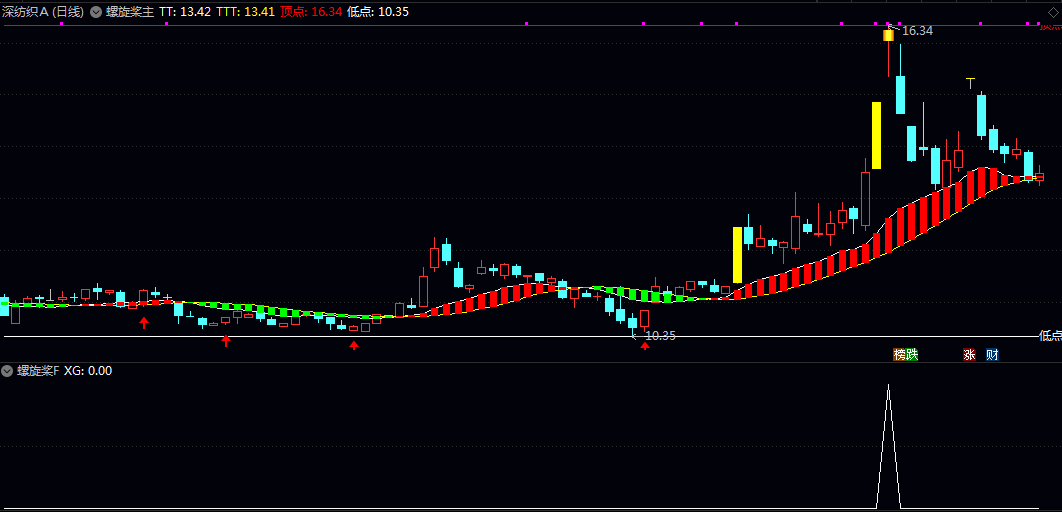The height and width of the screenshot is (512, 1062).
Task: Click the 榜 orange info icon
Action: pyautogui.click(x=899, y=354)
